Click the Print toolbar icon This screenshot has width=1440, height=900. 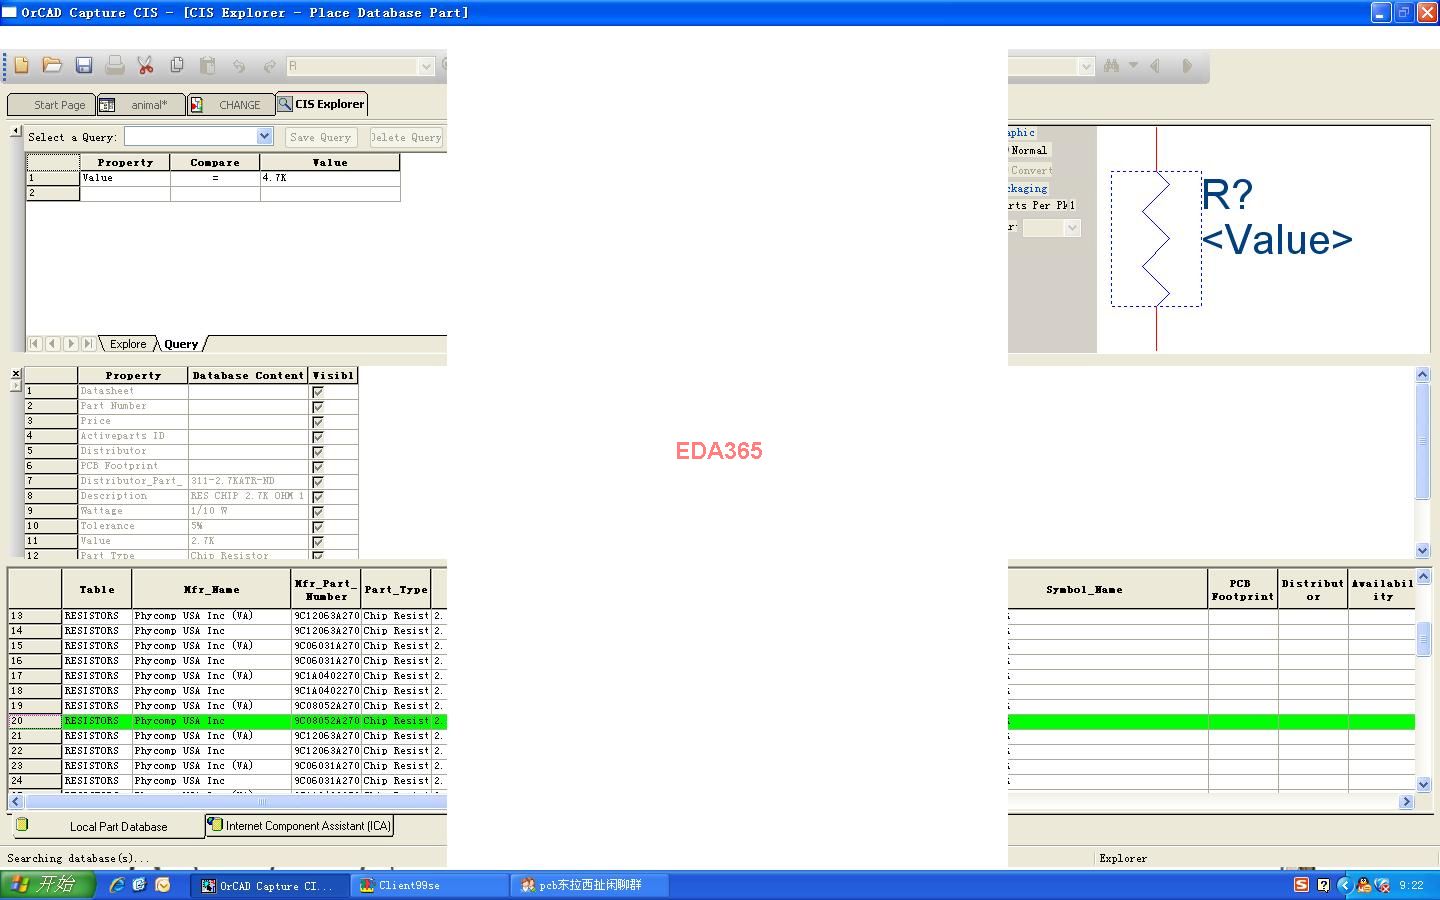(115, 66)
